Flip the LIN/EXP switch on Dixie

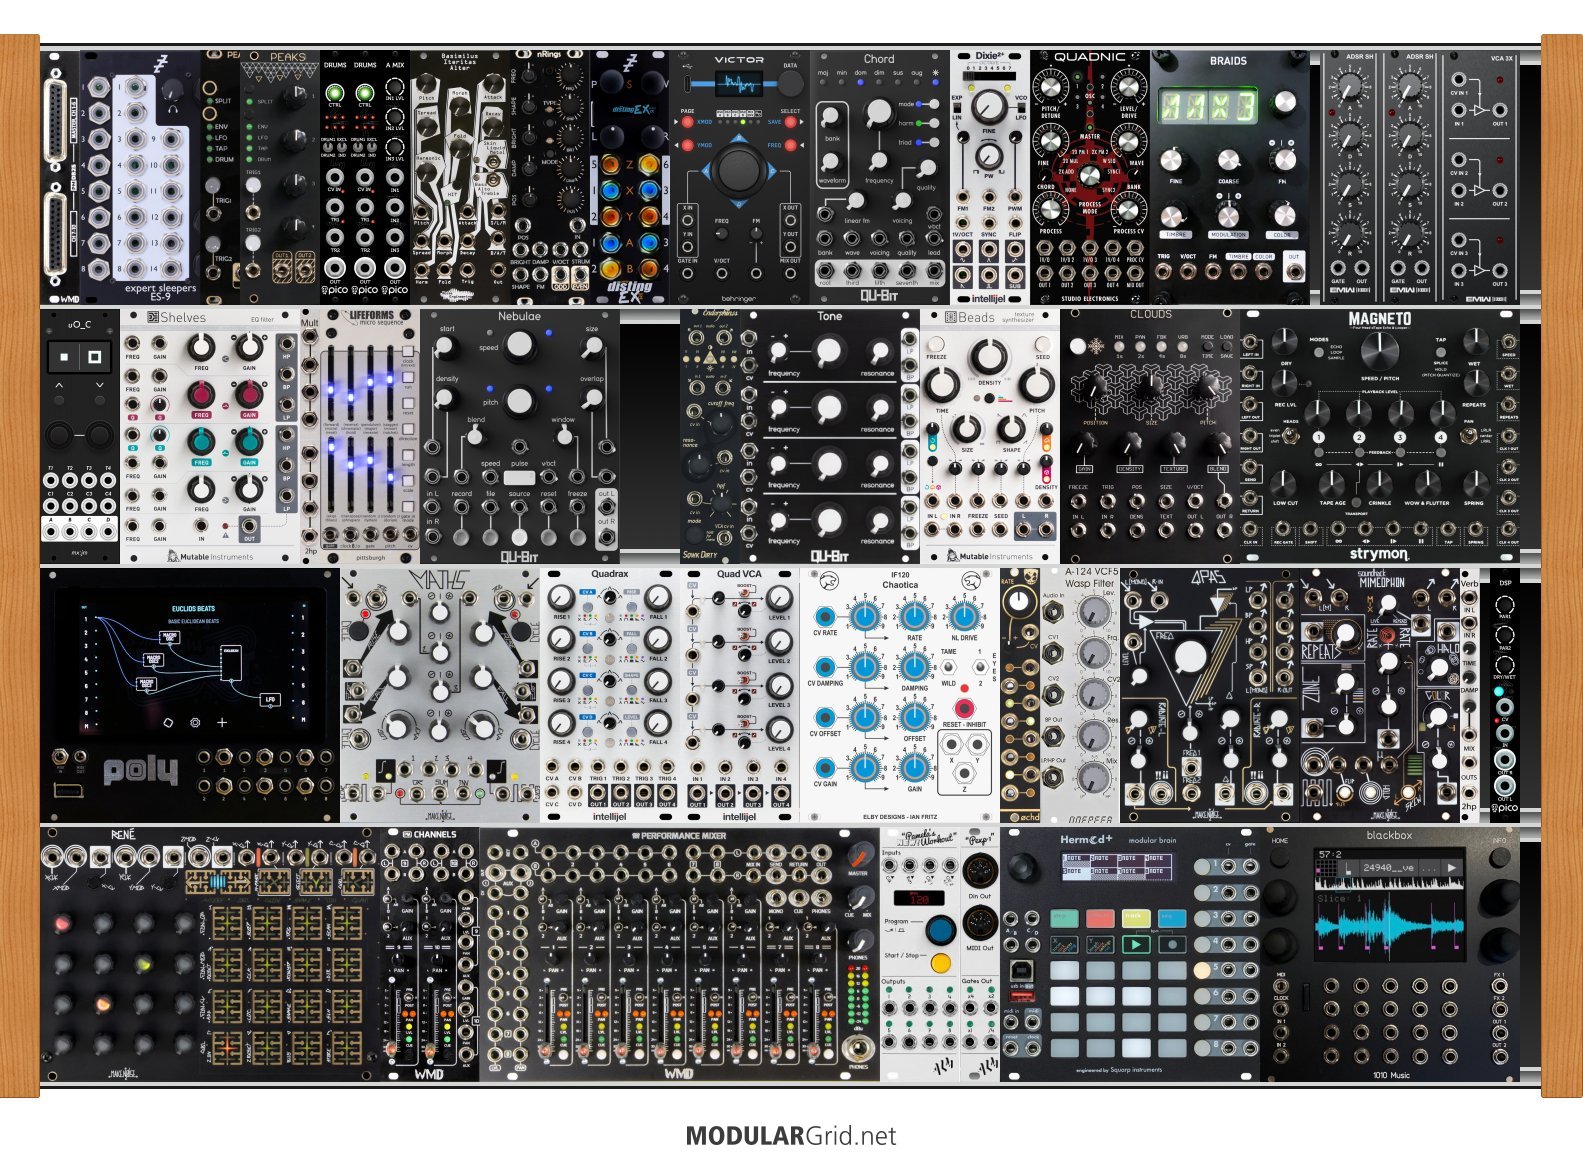tap(957, 108)
